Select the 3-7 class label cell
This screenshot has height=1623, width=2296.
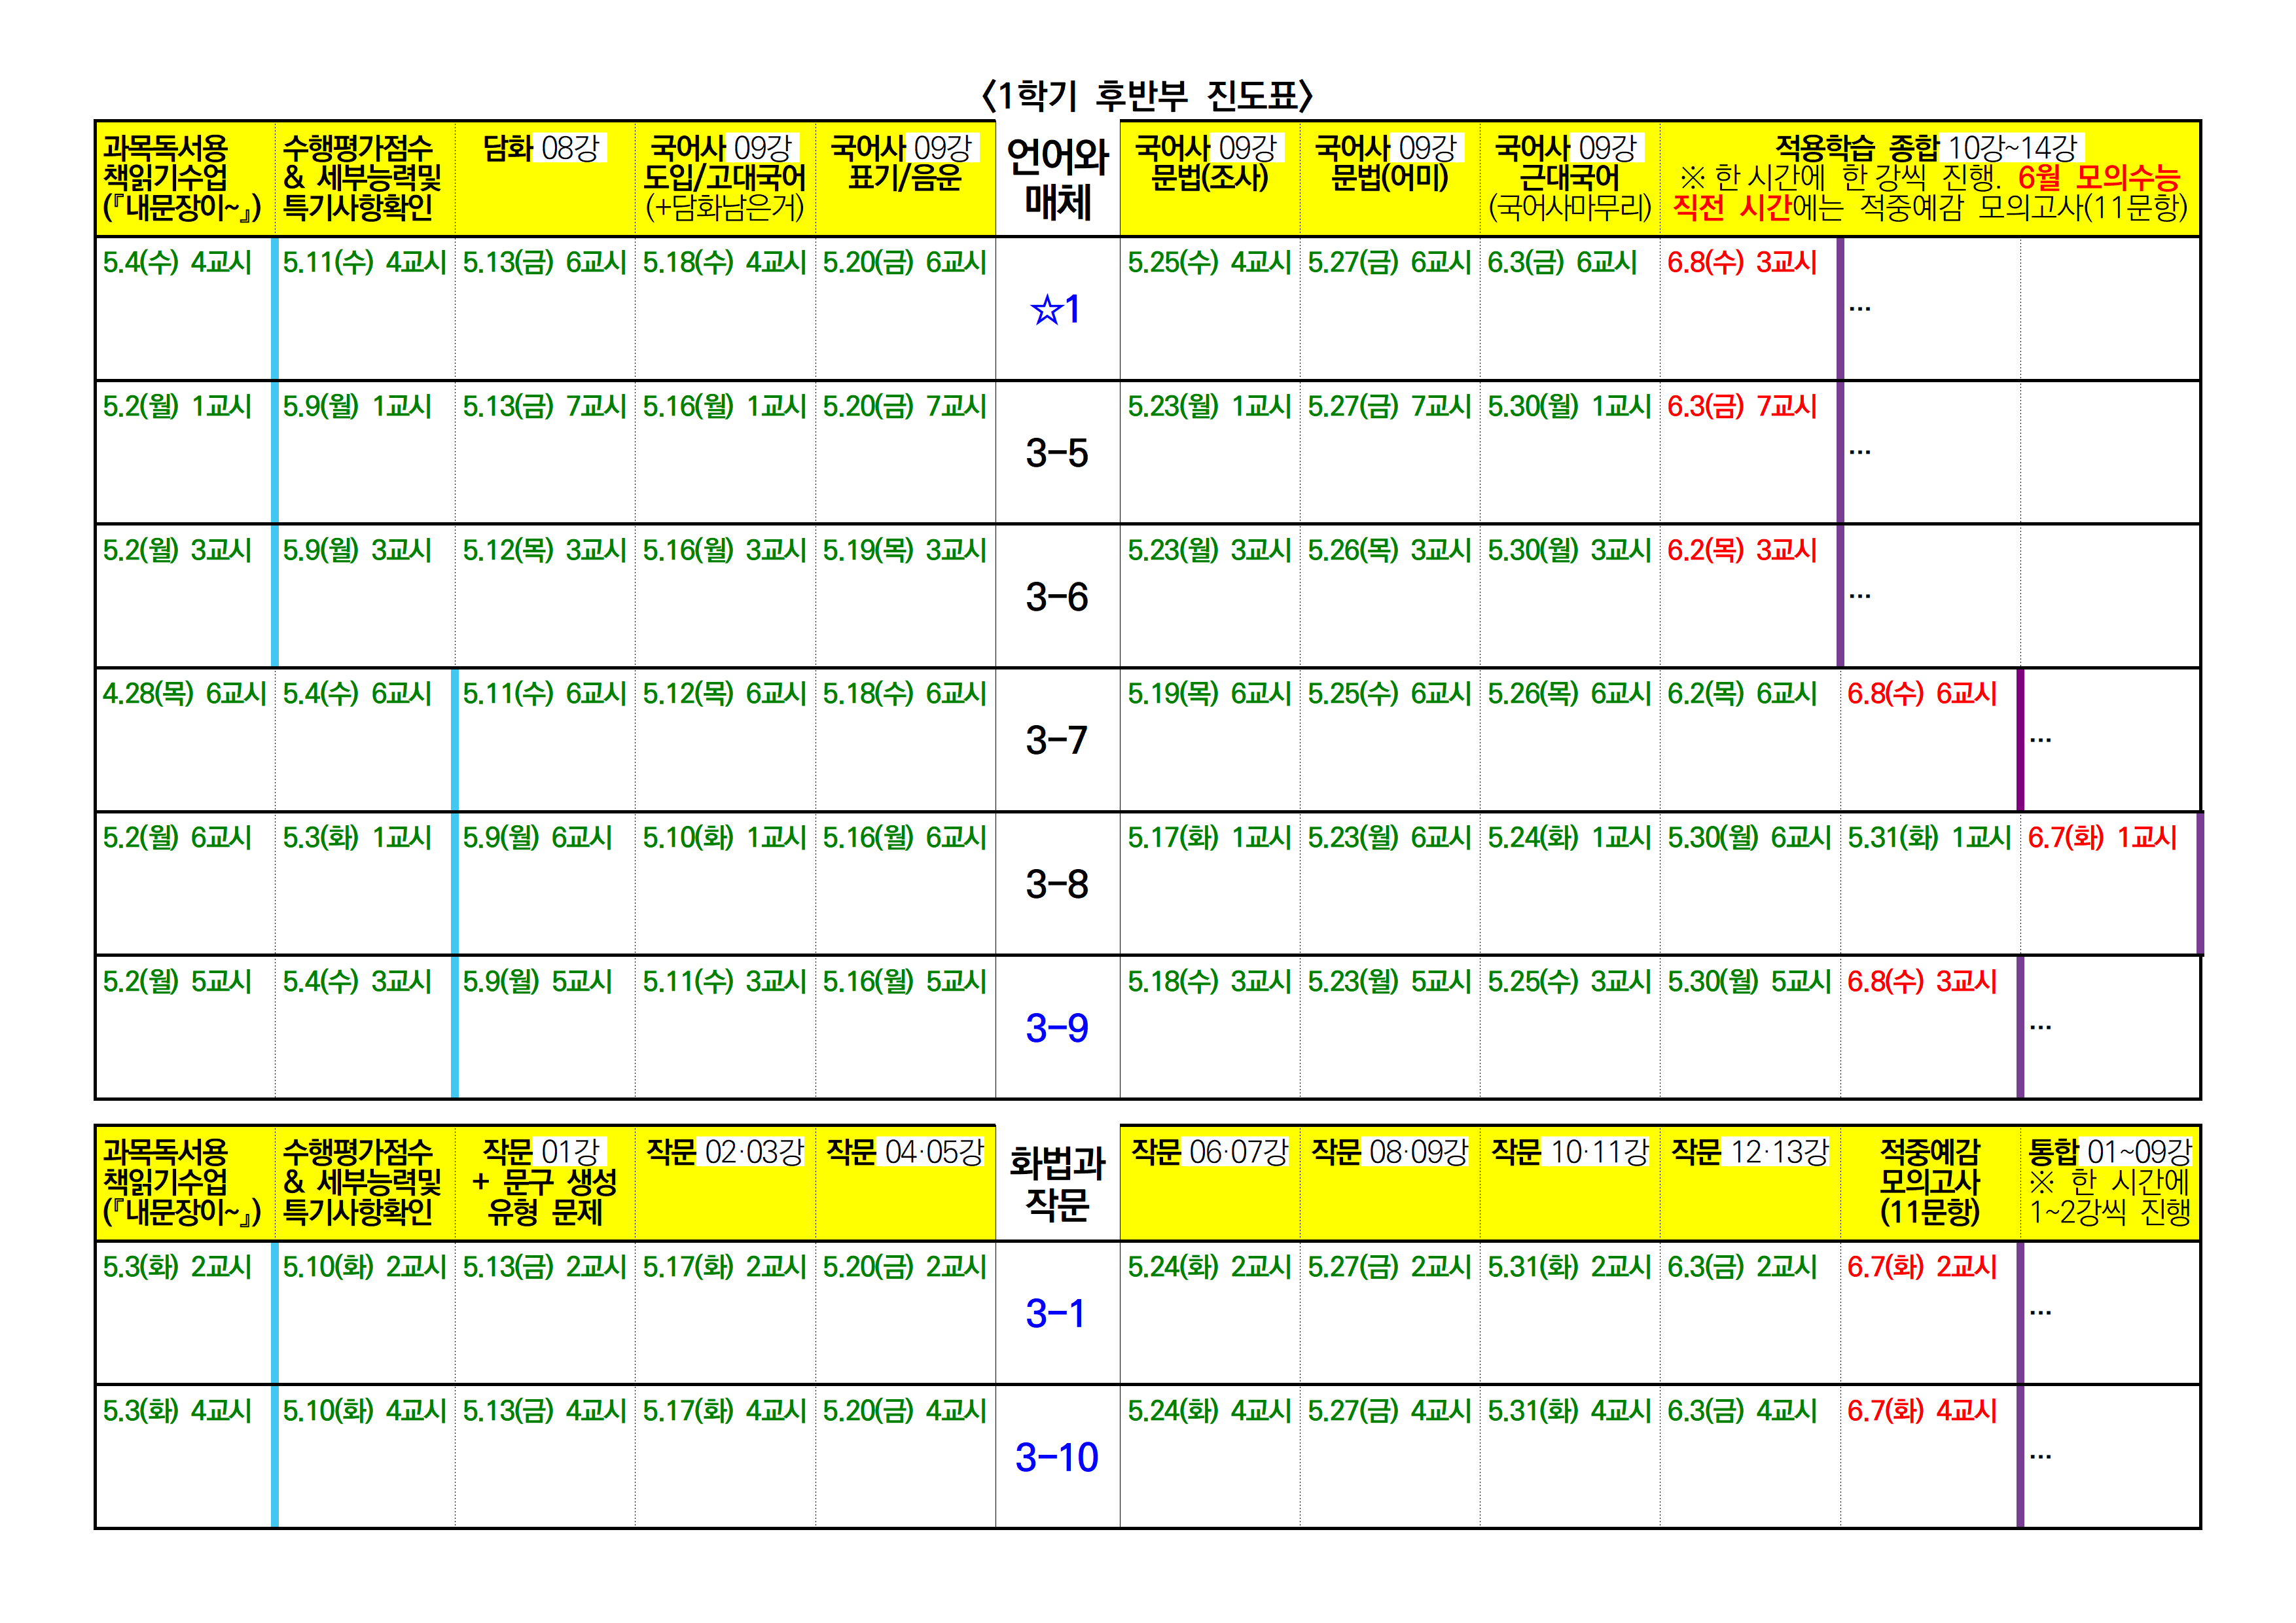click(1057, 740)
